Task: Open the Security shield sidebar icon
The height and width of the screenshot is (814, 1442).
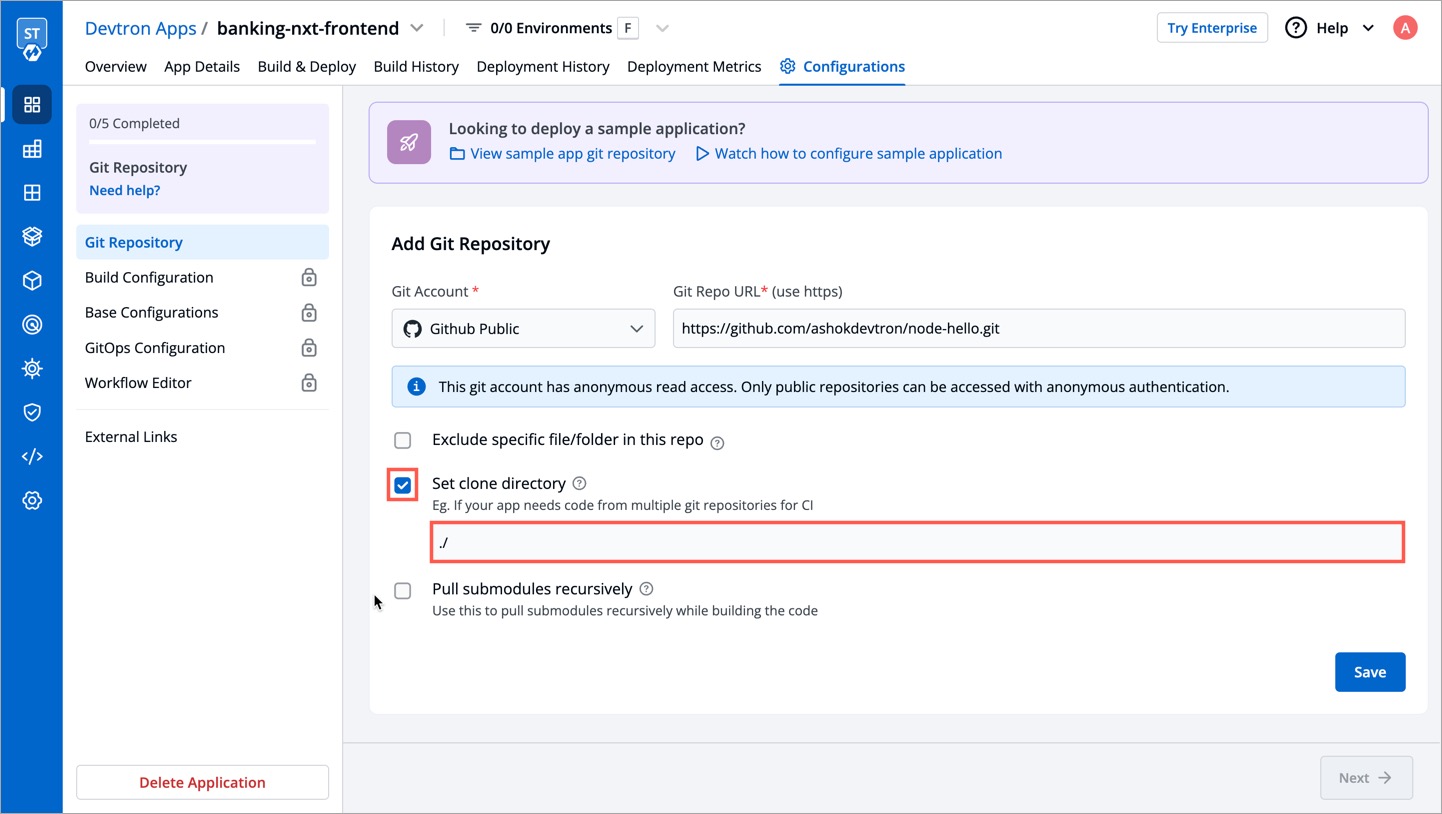Action: (x=32, y=412)
